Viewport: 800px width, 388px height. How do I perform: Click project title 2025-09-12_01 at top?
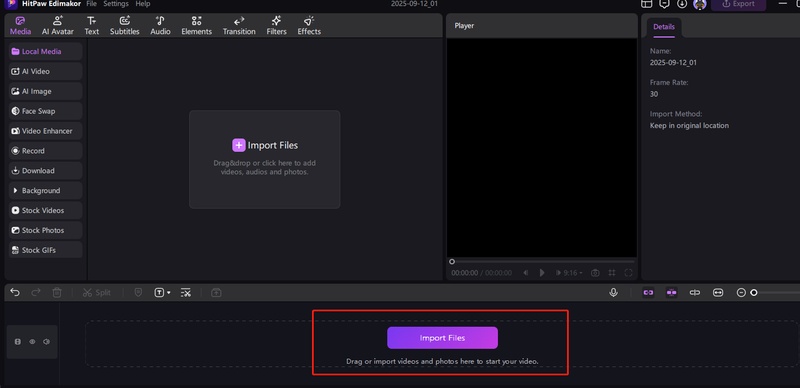pos(415,4)
